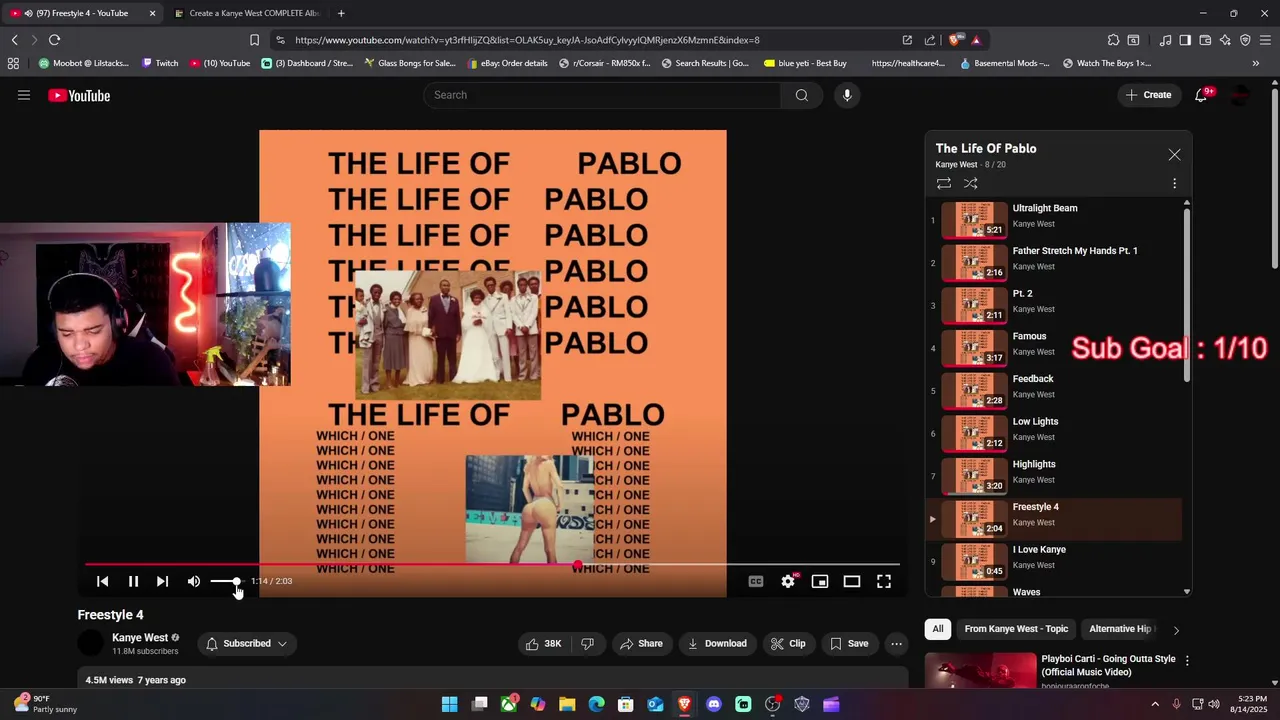
Task: Open the Subscribed notification dropdown
Action: point(247,643)
